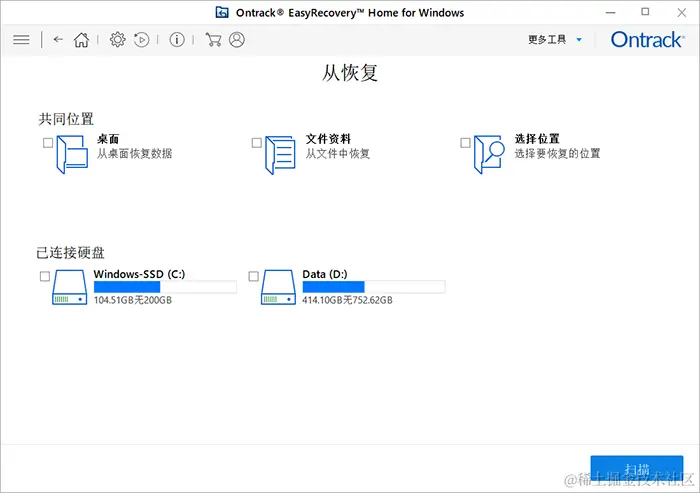The height and width of the screenshot is (493, 700).
Task: Expand the 更多工具 dropdown arrow
Action: [579, 40]
